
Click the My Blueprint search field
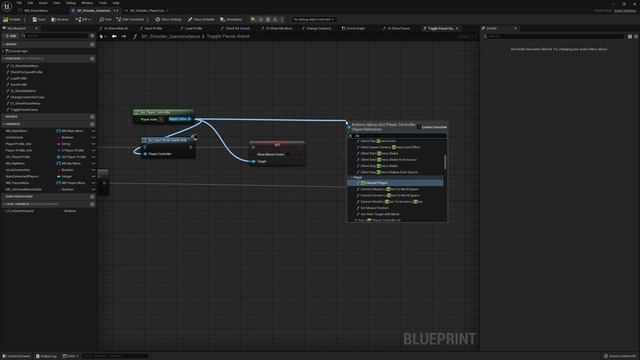[x=55, y=36]
